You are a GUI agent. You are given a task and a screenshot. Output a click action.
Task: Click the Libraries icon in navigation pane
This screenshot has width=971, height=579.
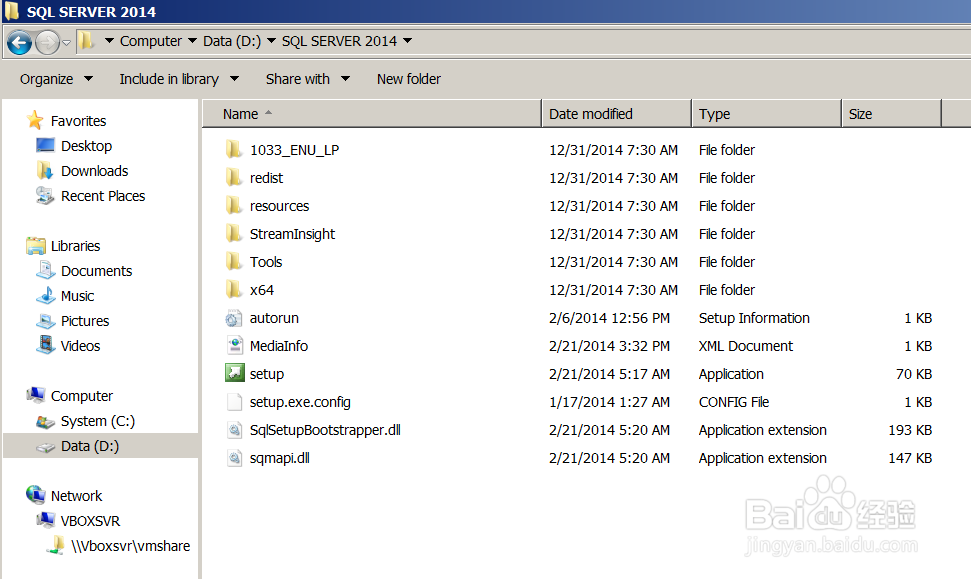[36, 246]
